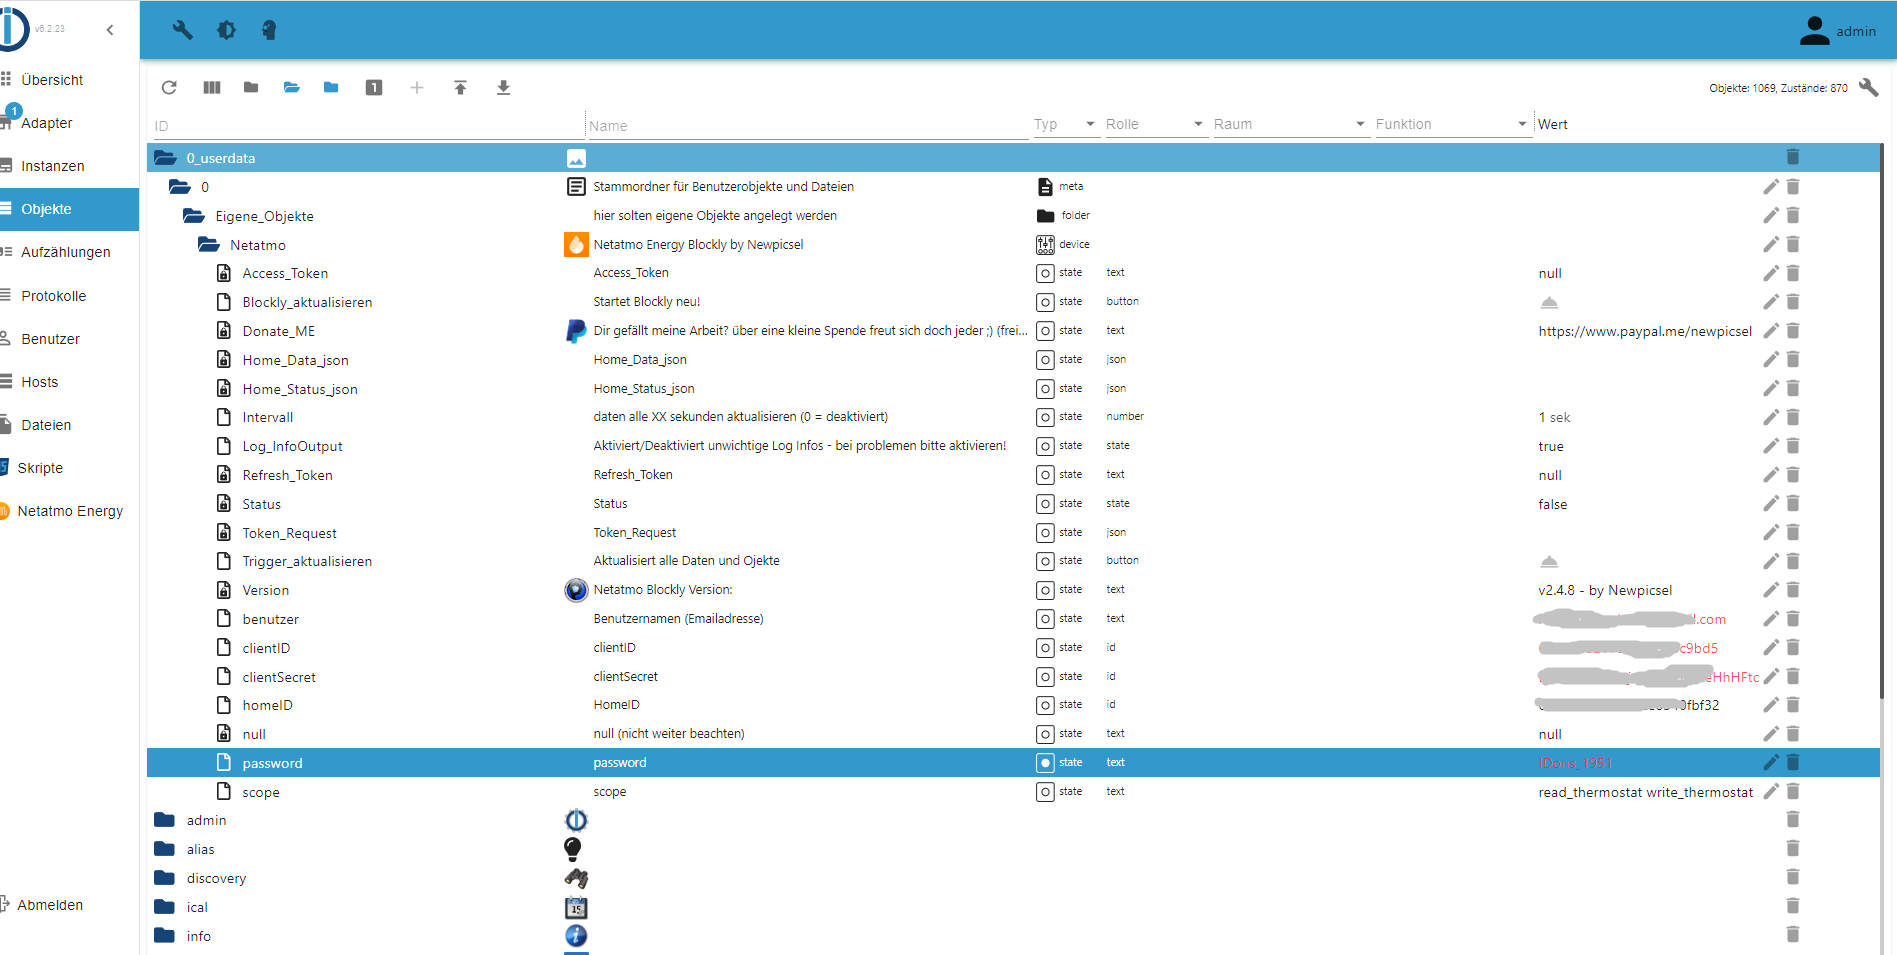Open admin user account menu
The width and height of the screenshot is (1897, 955).
pos(1838,31)
